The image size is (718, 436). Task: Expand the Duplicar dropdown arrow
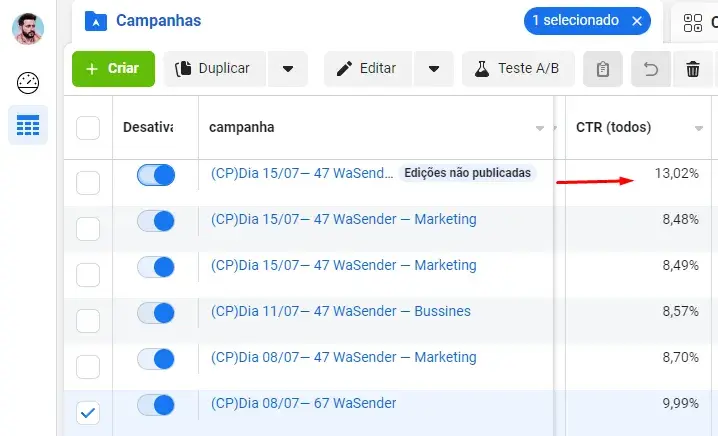[288, 69]
